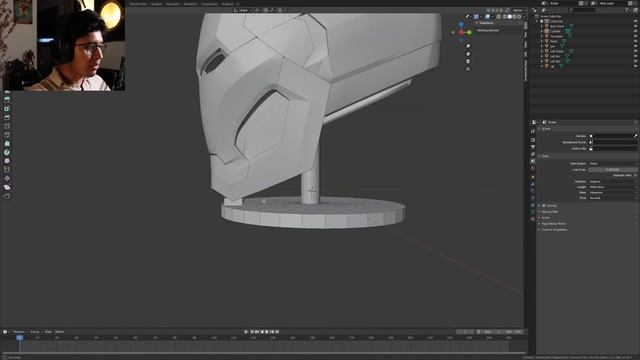Open the outliner filter dropdown
Screen dimensions: 640x360
(628, 10)
